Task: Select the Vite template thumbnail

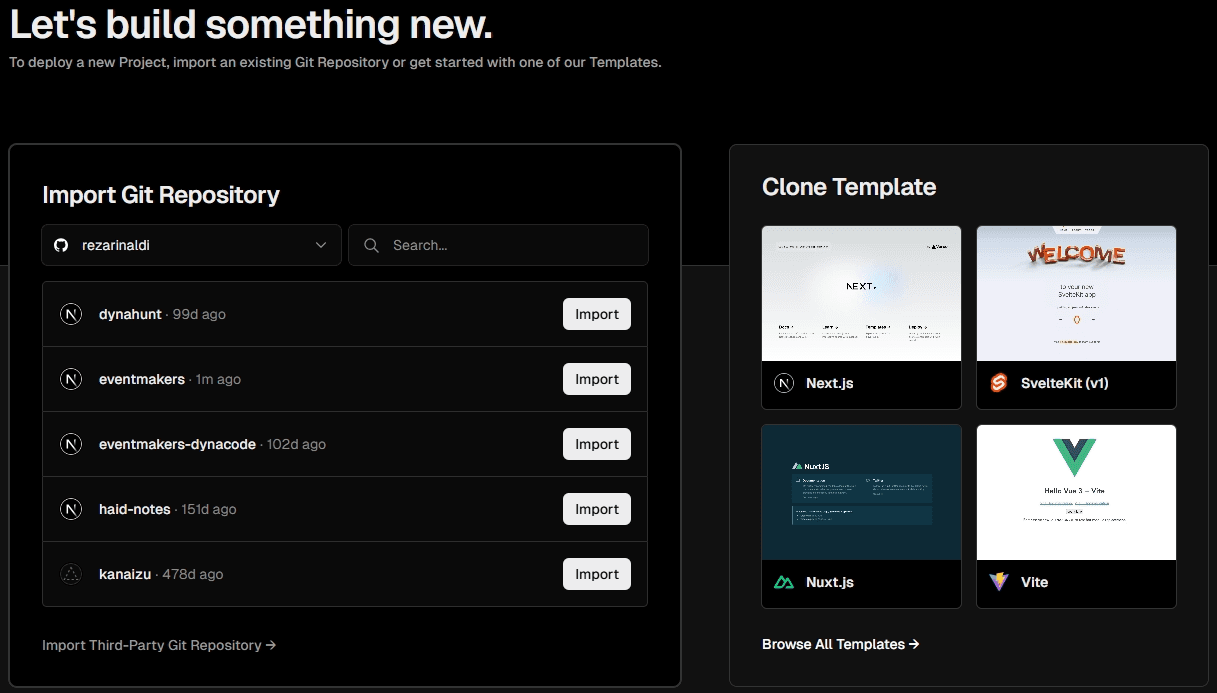Action: pos(1076,492)
